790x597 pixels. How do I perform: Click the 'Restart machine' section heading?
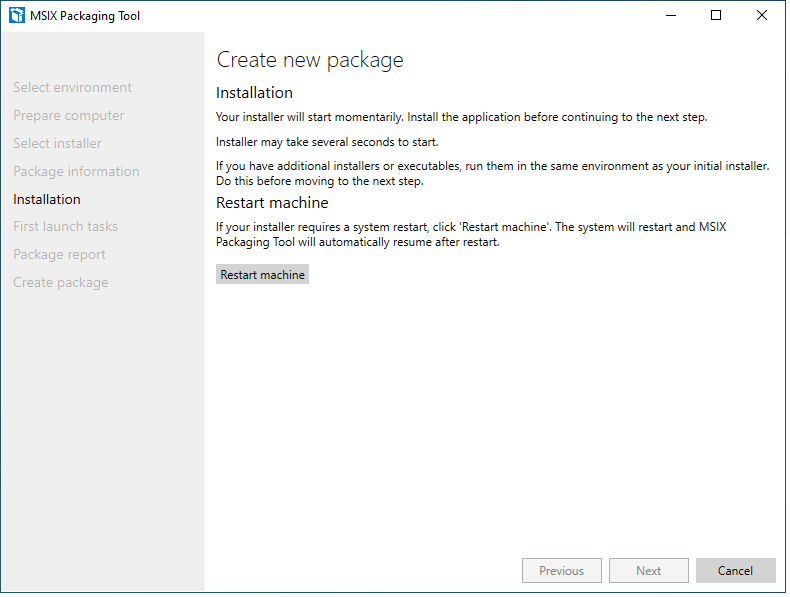tap(273, 204)
